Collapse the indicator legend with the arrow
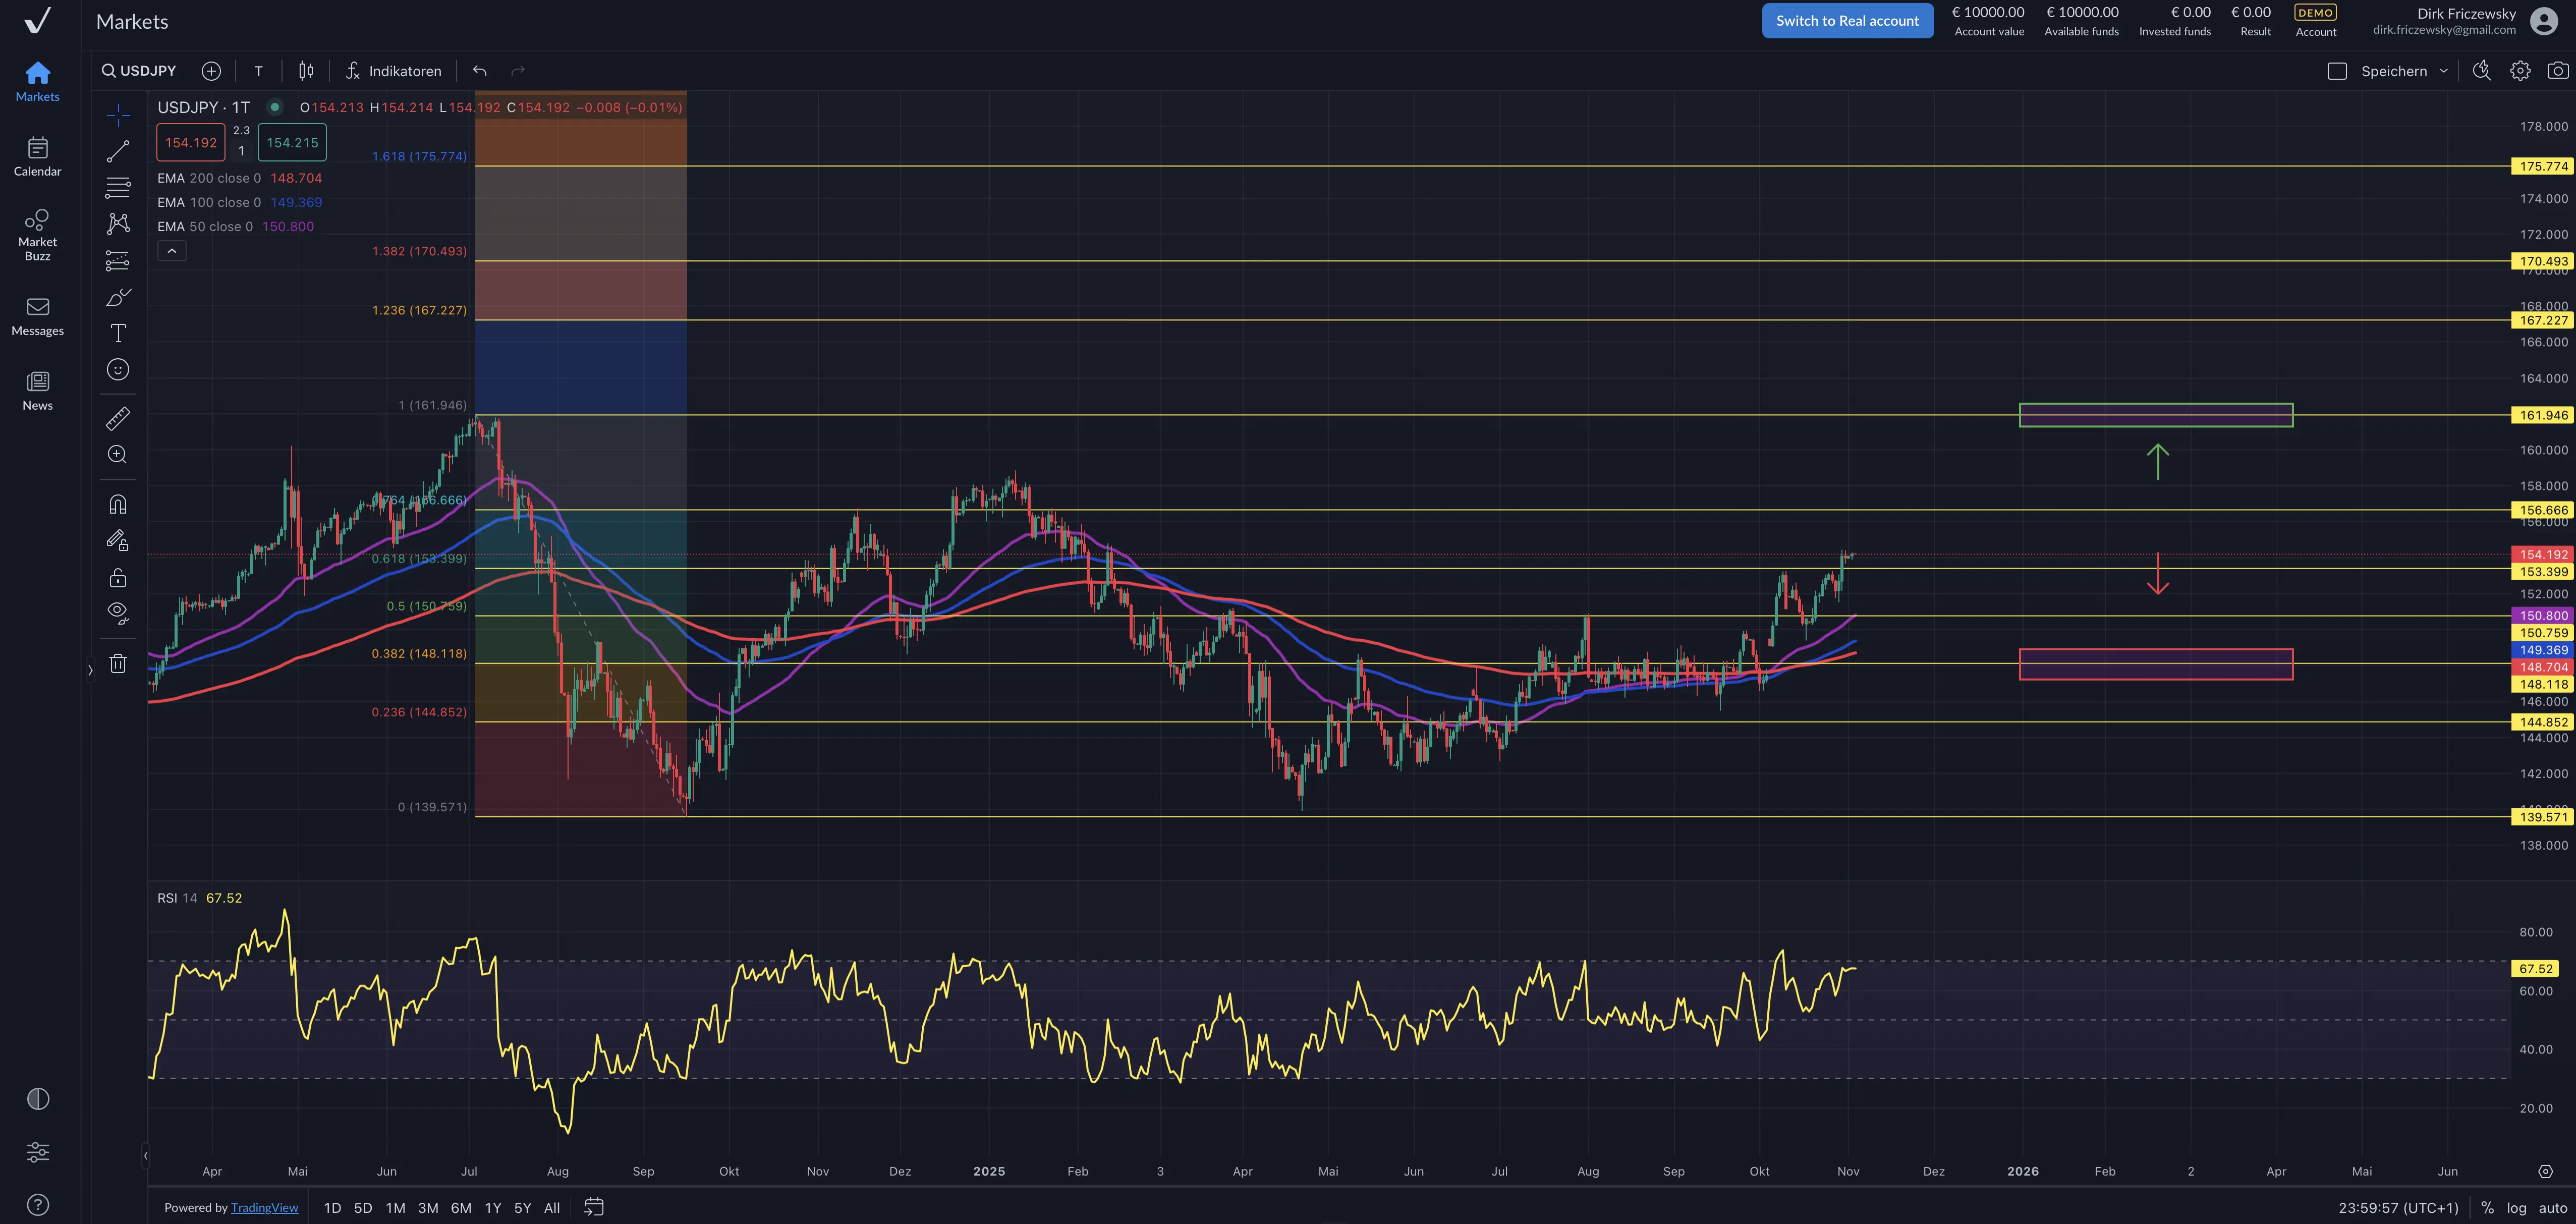Screen dimensions: 2576x1224 tap(171, 250)
